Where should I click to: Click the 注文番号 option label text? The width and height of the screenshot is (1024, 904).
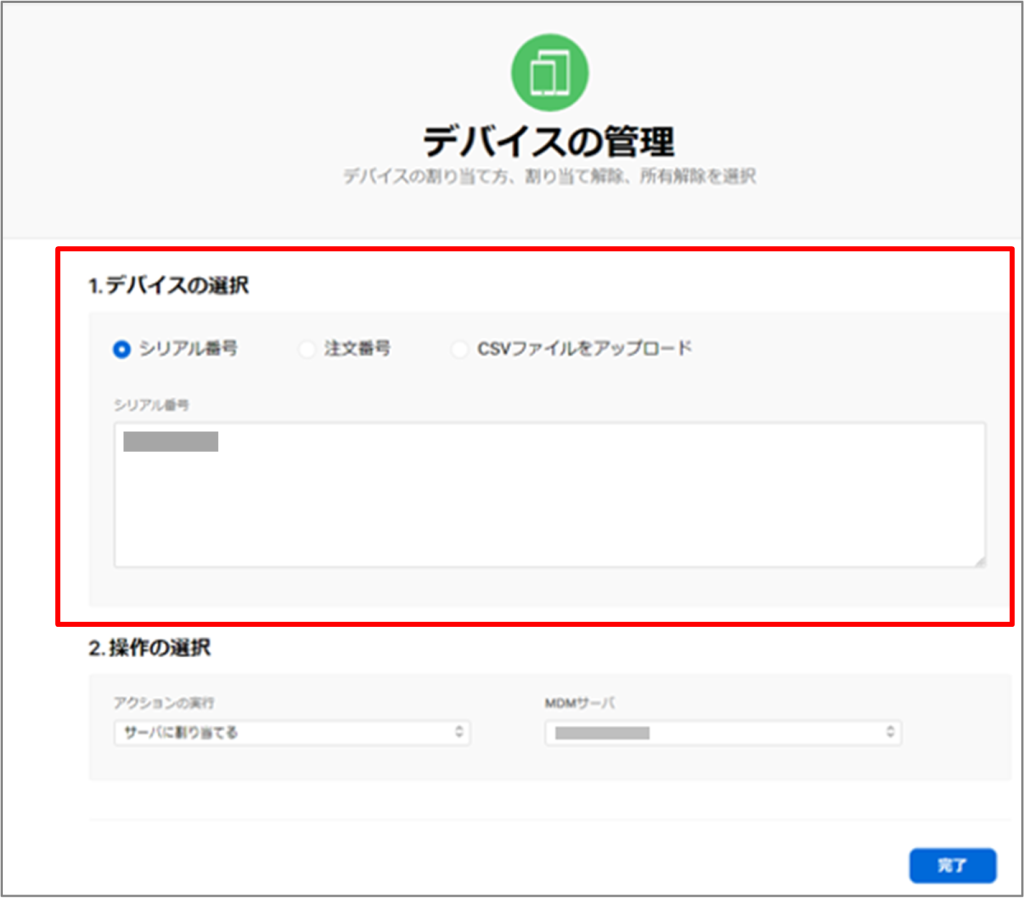tap(357, 349)
